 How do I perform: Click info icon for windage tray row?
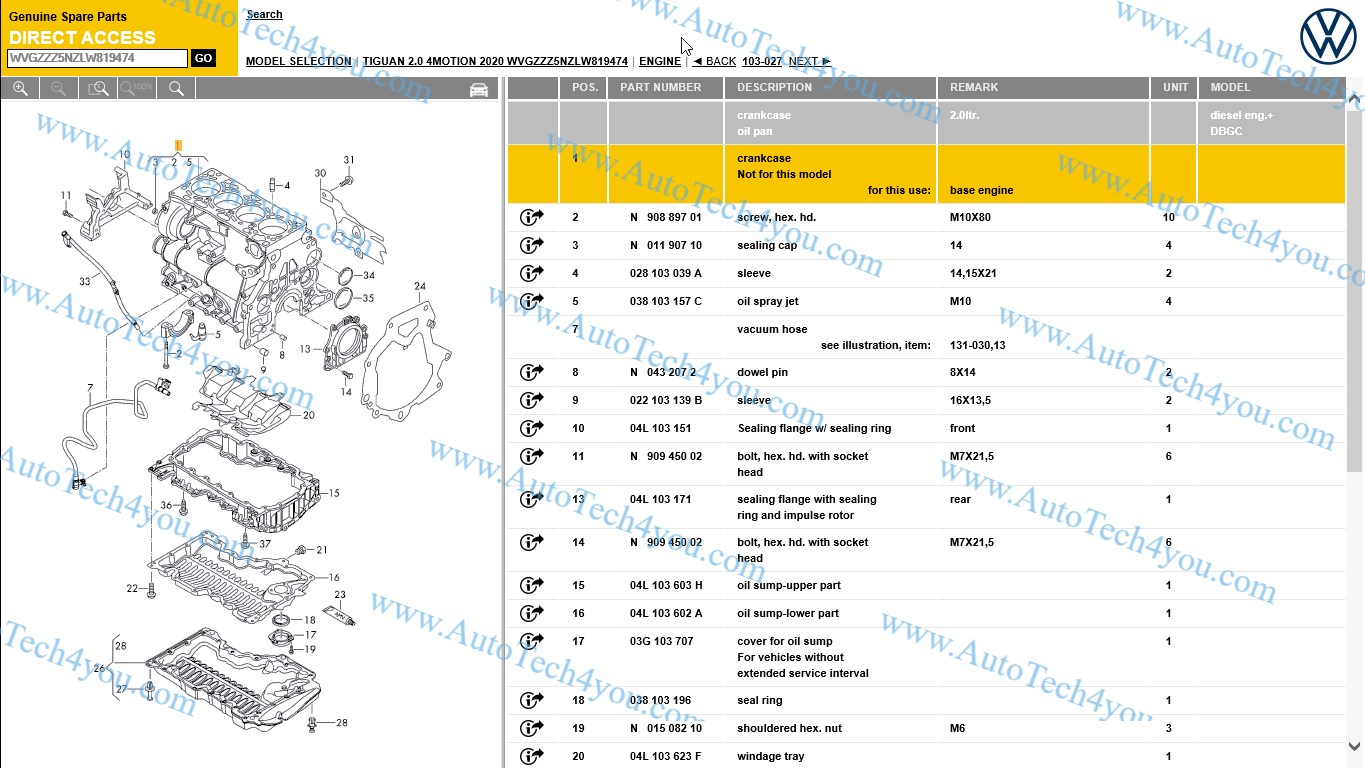pyautogui.click(x=531, y=756)
